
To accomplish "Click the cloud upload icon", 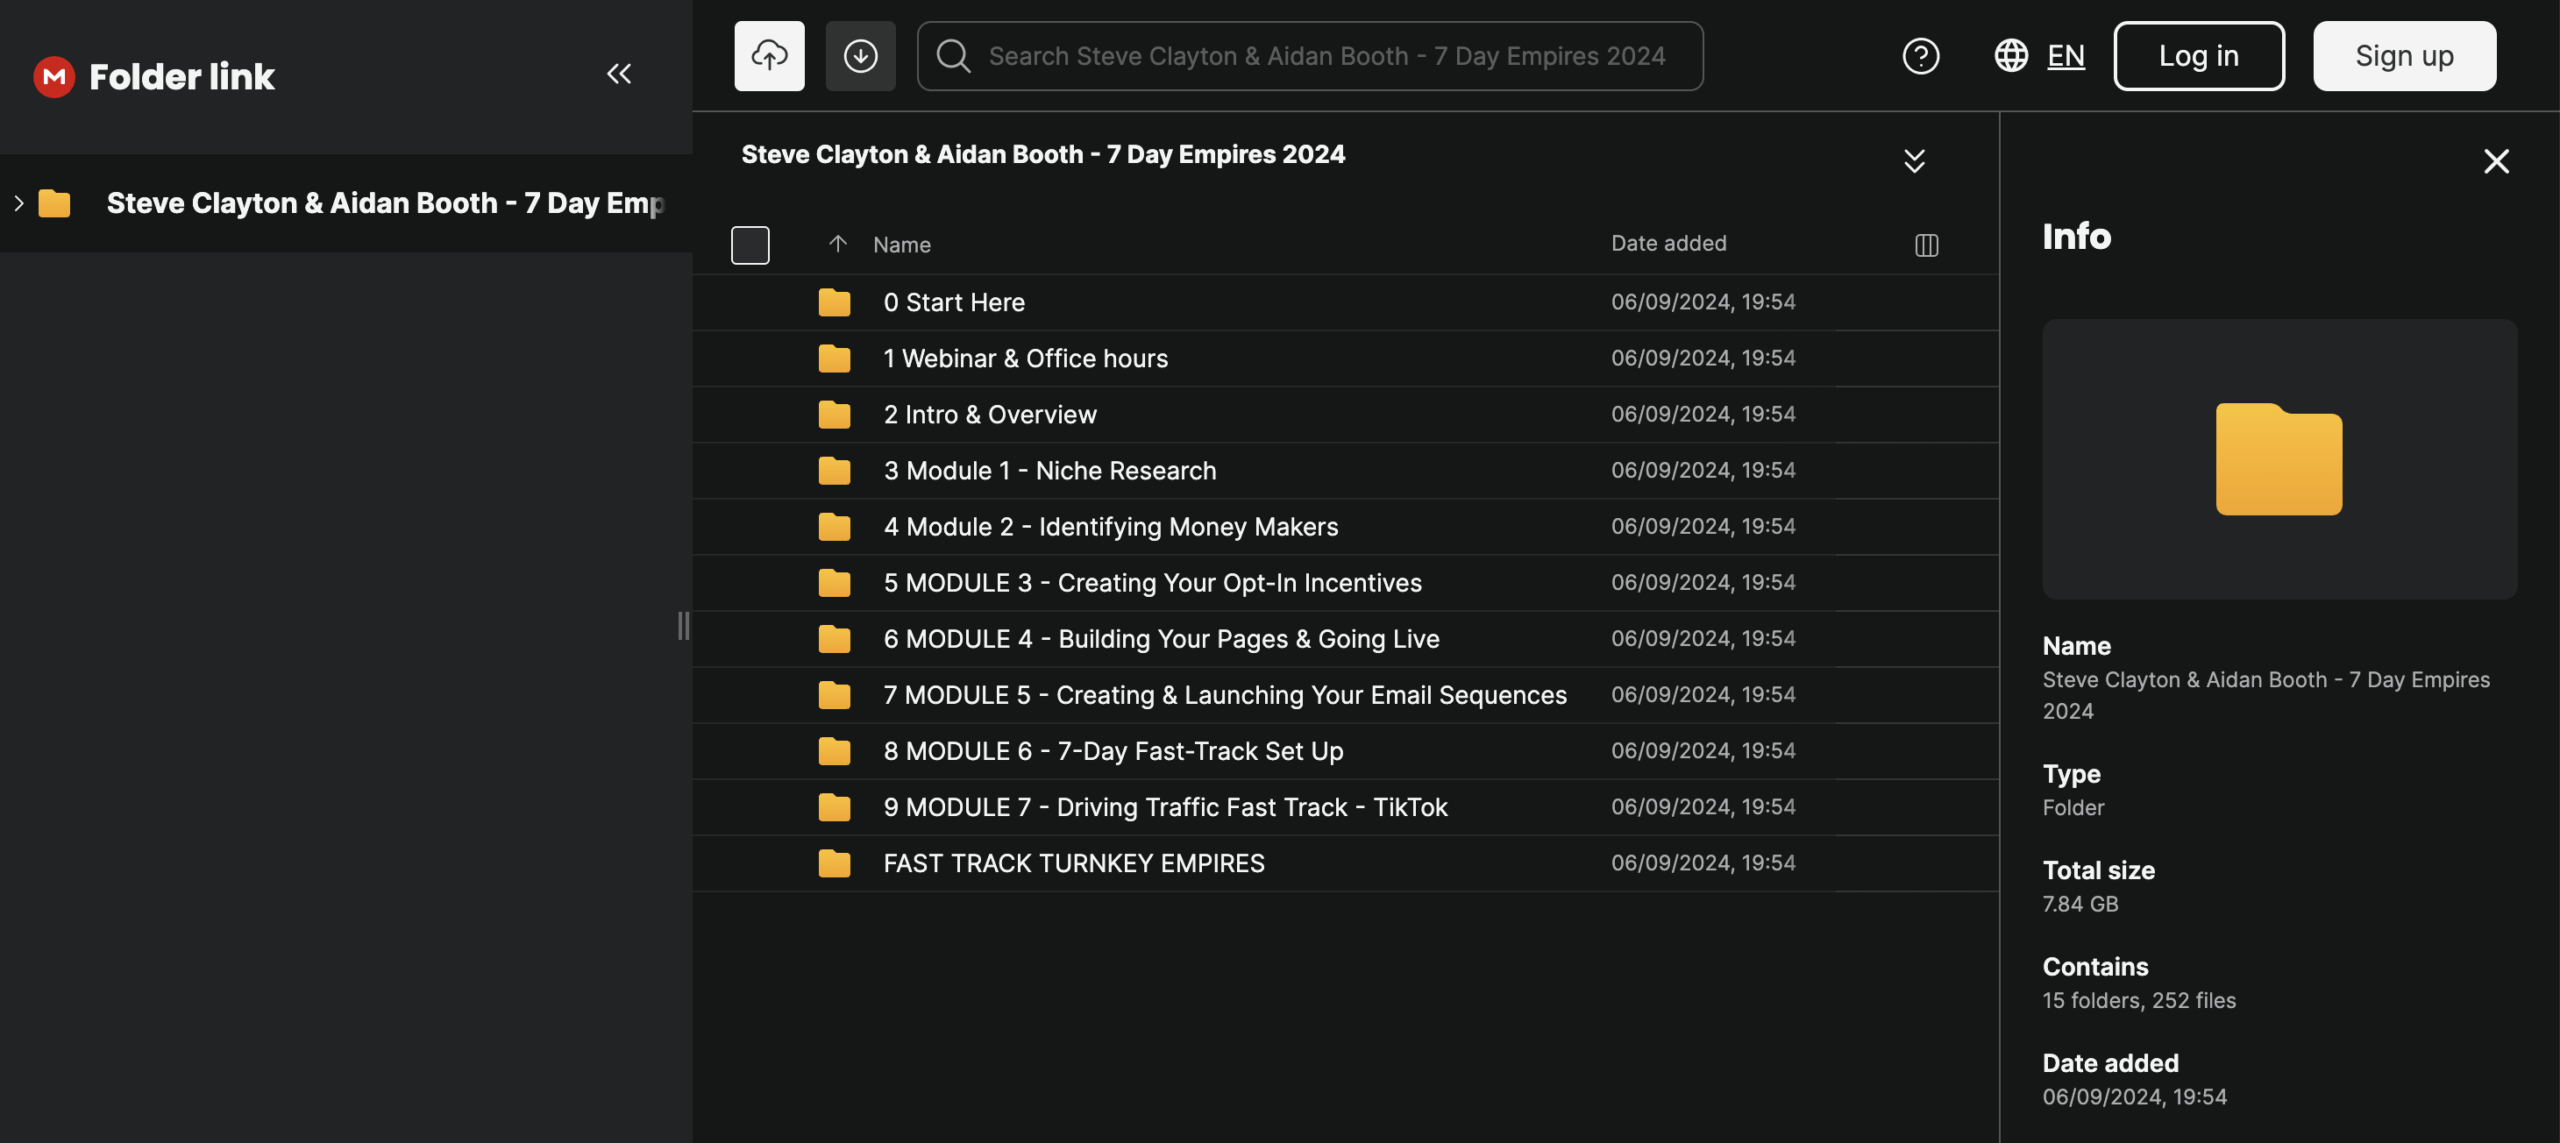I will point(769,56).
